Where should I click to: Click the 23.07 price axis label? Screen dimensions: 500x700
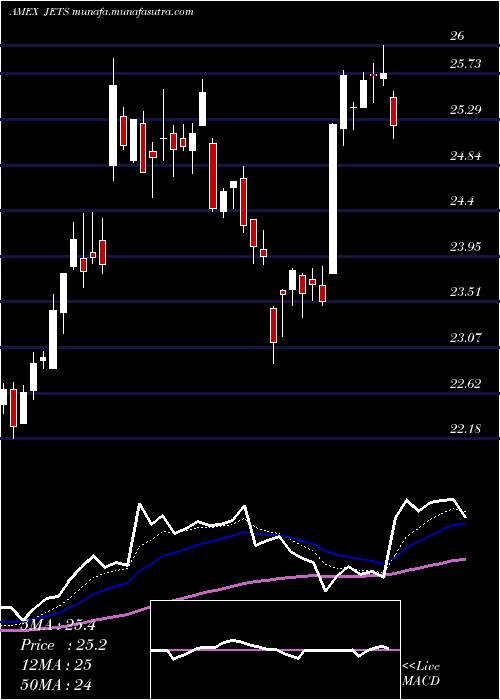click(x=466, y=338)
